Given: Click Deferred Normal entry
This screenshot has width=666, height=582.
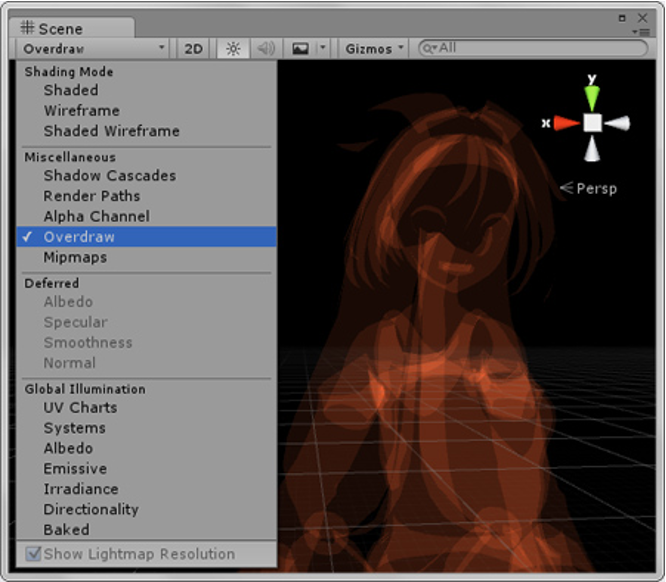Looking at the screenshot, I should 147,363.
